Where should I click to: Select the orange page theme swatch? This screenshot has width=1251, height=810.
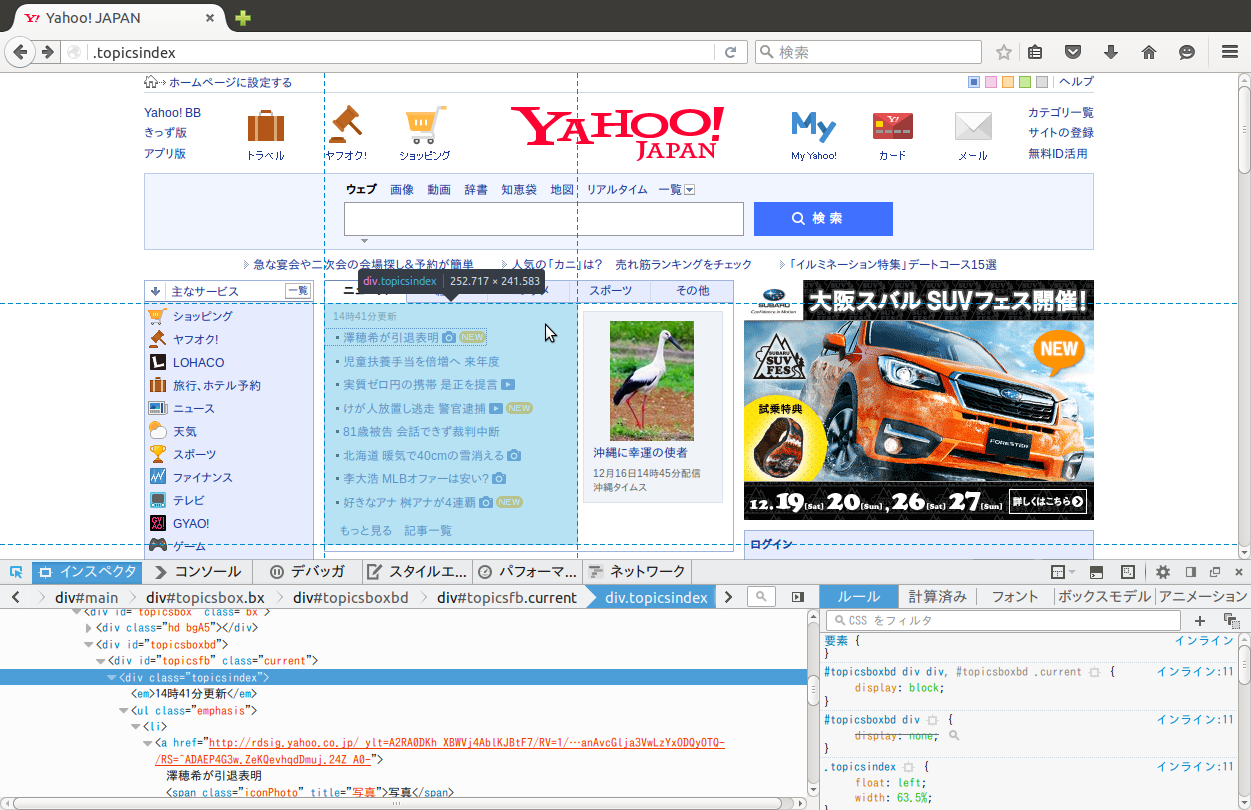click(1008, 82)
